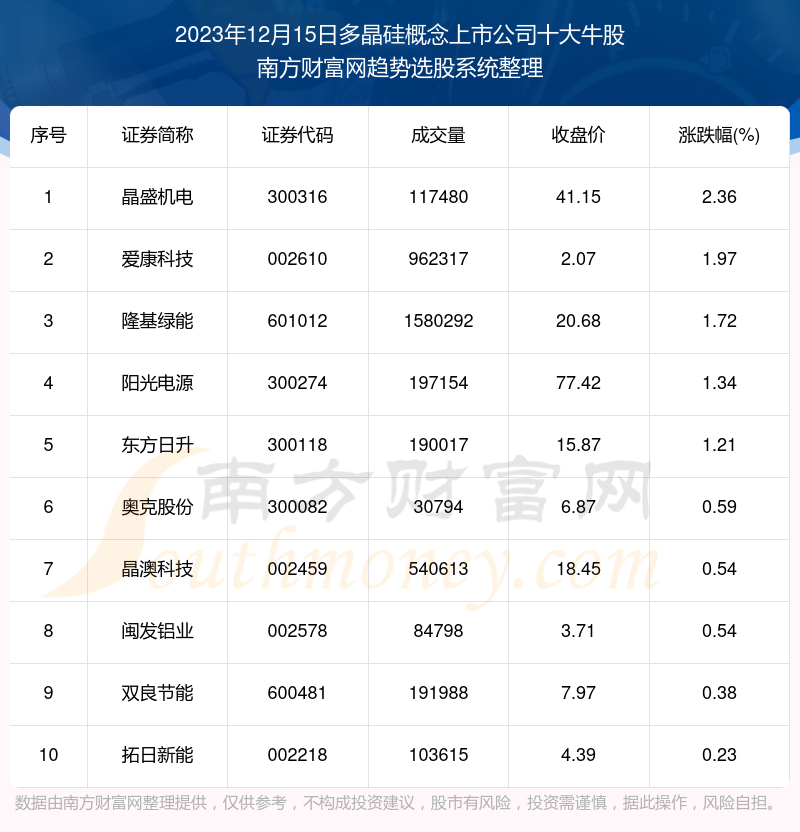
Task: Select stock name 爱康科技
Action: pyautogui.click(x=157, y=259)
